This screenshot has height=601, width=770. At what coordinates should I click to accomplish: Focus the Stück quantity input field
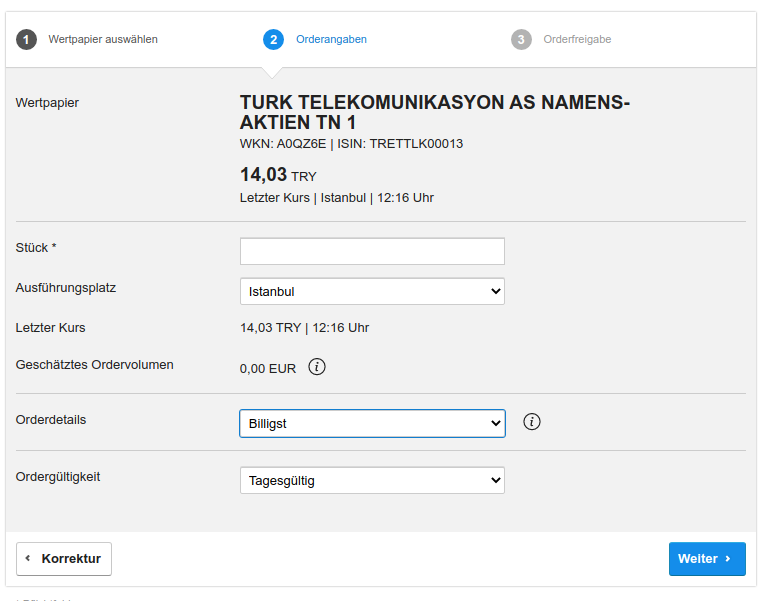(372, 251)
